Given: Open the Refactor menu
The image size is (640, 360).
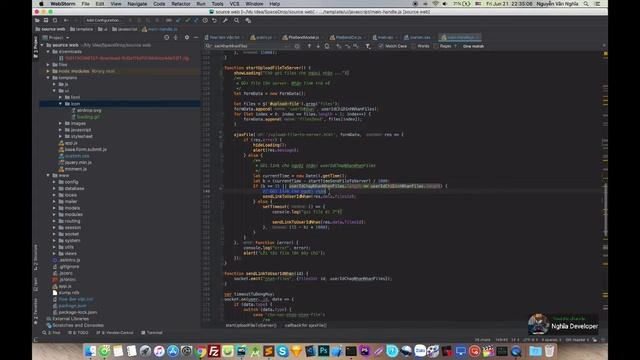Looking at the screenshot, I should click(x=181, y=4).
